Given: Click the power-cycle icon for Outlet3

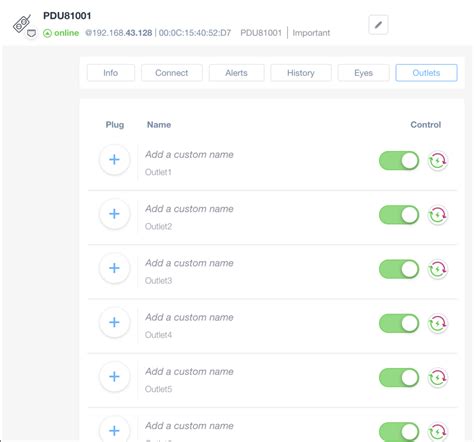Looking at the screenshot, I should 437,269.
